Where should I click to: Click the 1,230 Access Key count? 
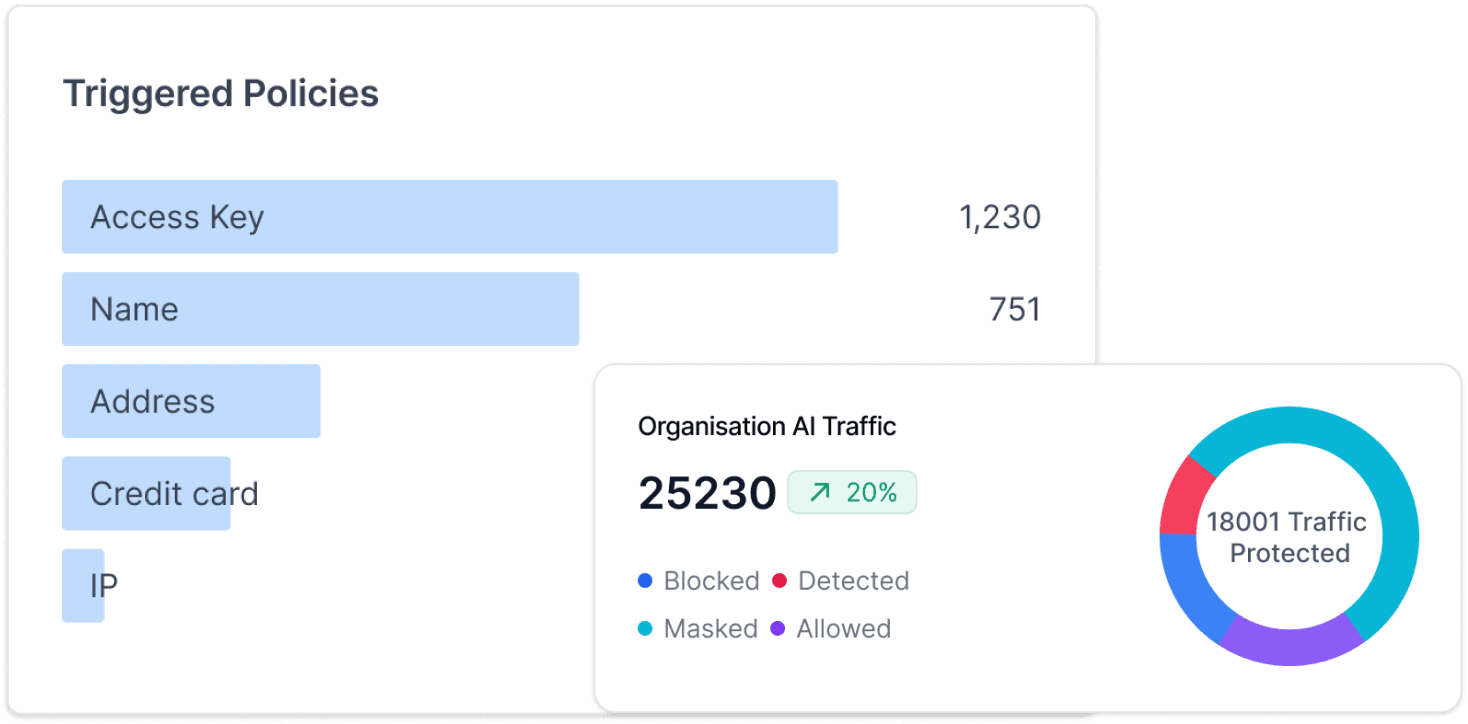tap(1000, 217)
